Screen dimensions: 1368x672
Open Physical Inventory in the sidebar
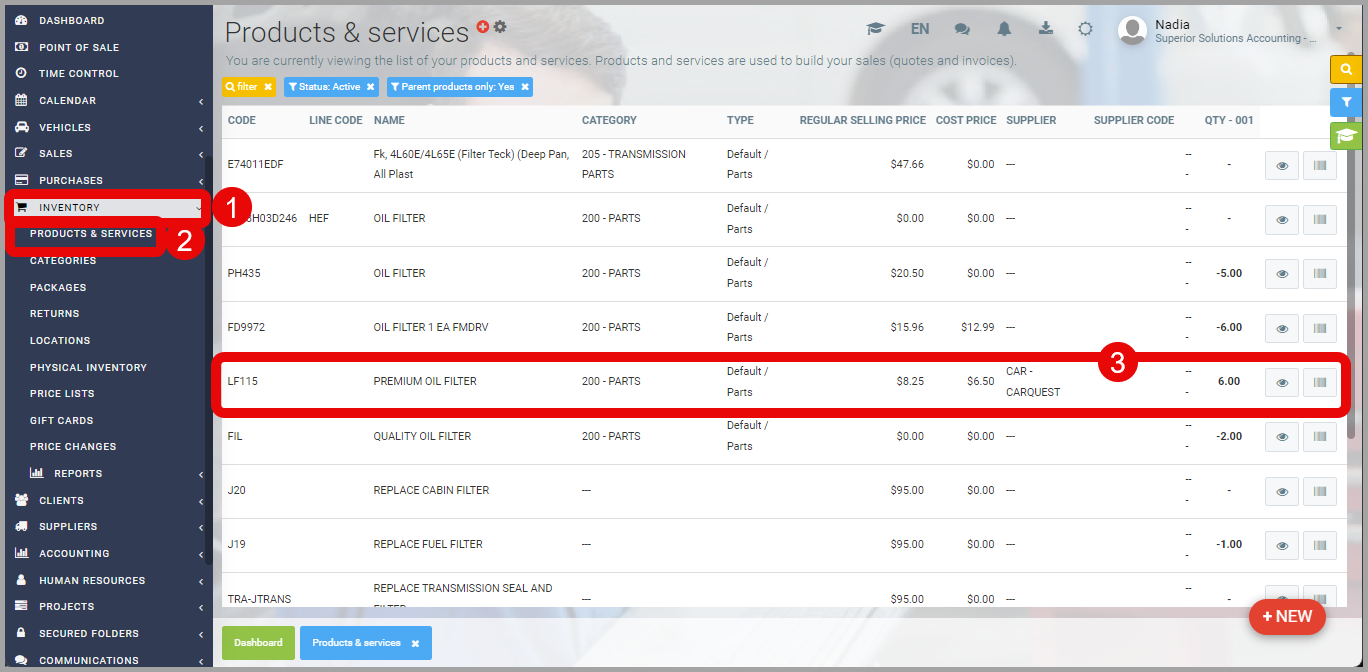click(88, 367)
